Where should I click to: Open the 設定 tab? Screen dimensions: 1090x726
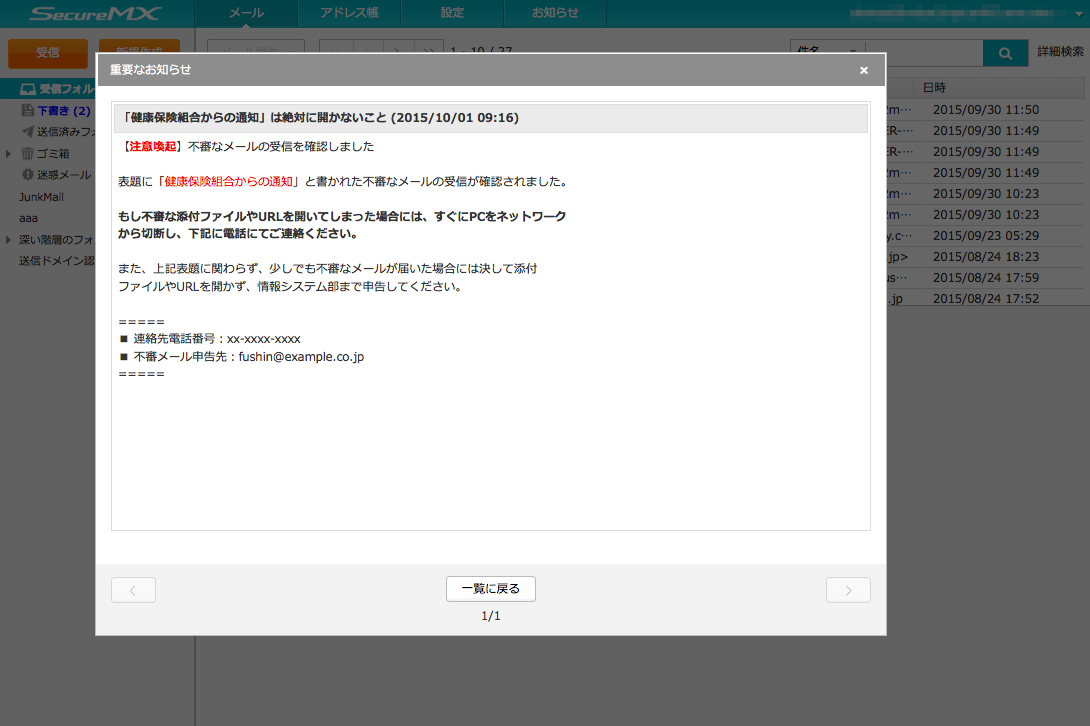tap(452, 13)
